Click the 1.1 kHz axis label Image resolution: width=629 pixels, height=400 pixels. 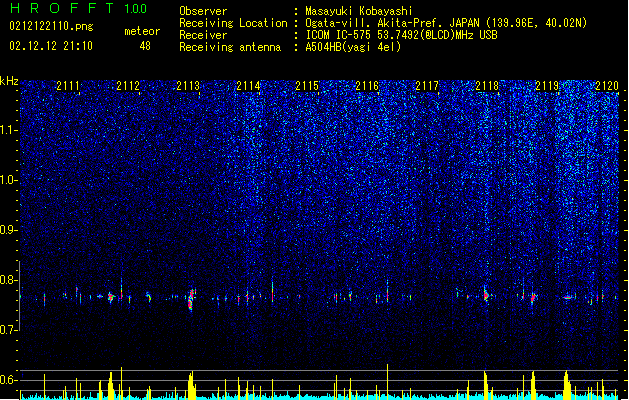click(x=8, y=130)
